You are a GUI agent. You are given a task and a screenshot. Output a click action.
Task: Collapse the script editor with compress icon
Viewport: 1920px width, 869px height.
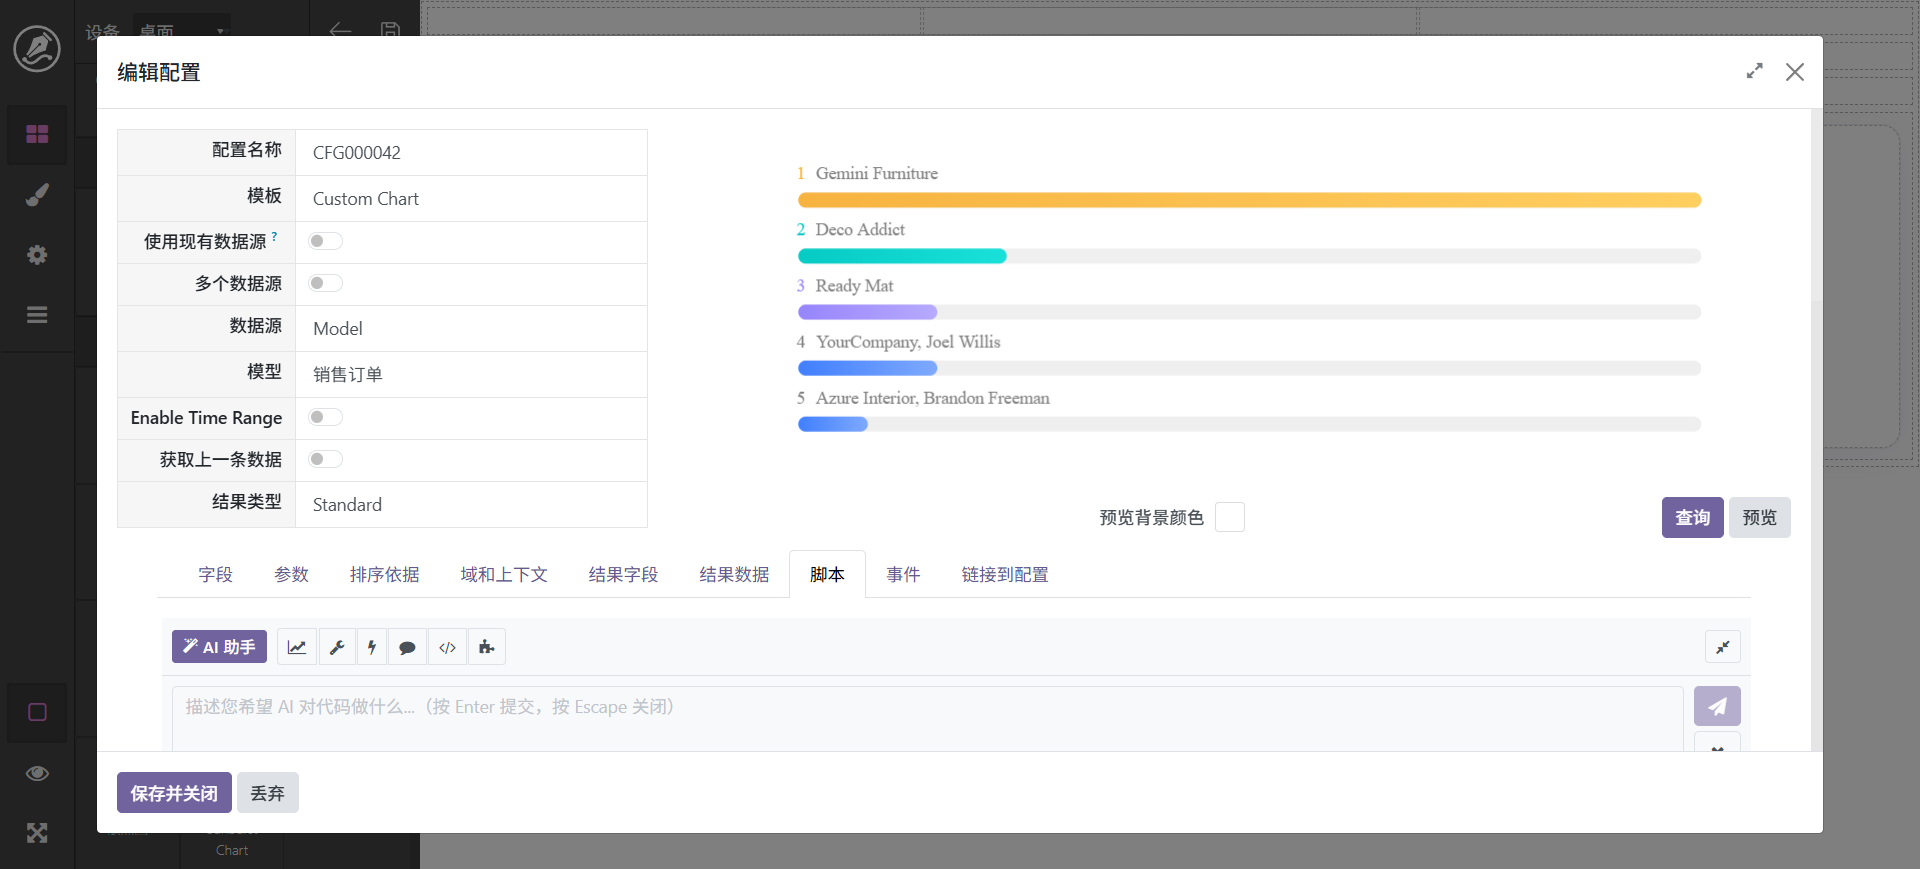[1722, 647]
